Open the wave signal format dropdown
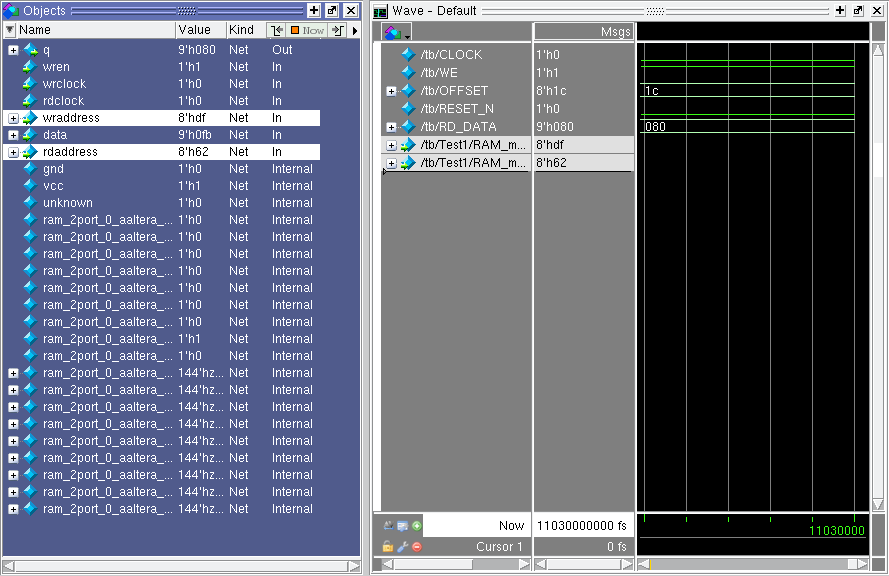Screen dimensions: 889x576 pos(397,33)
